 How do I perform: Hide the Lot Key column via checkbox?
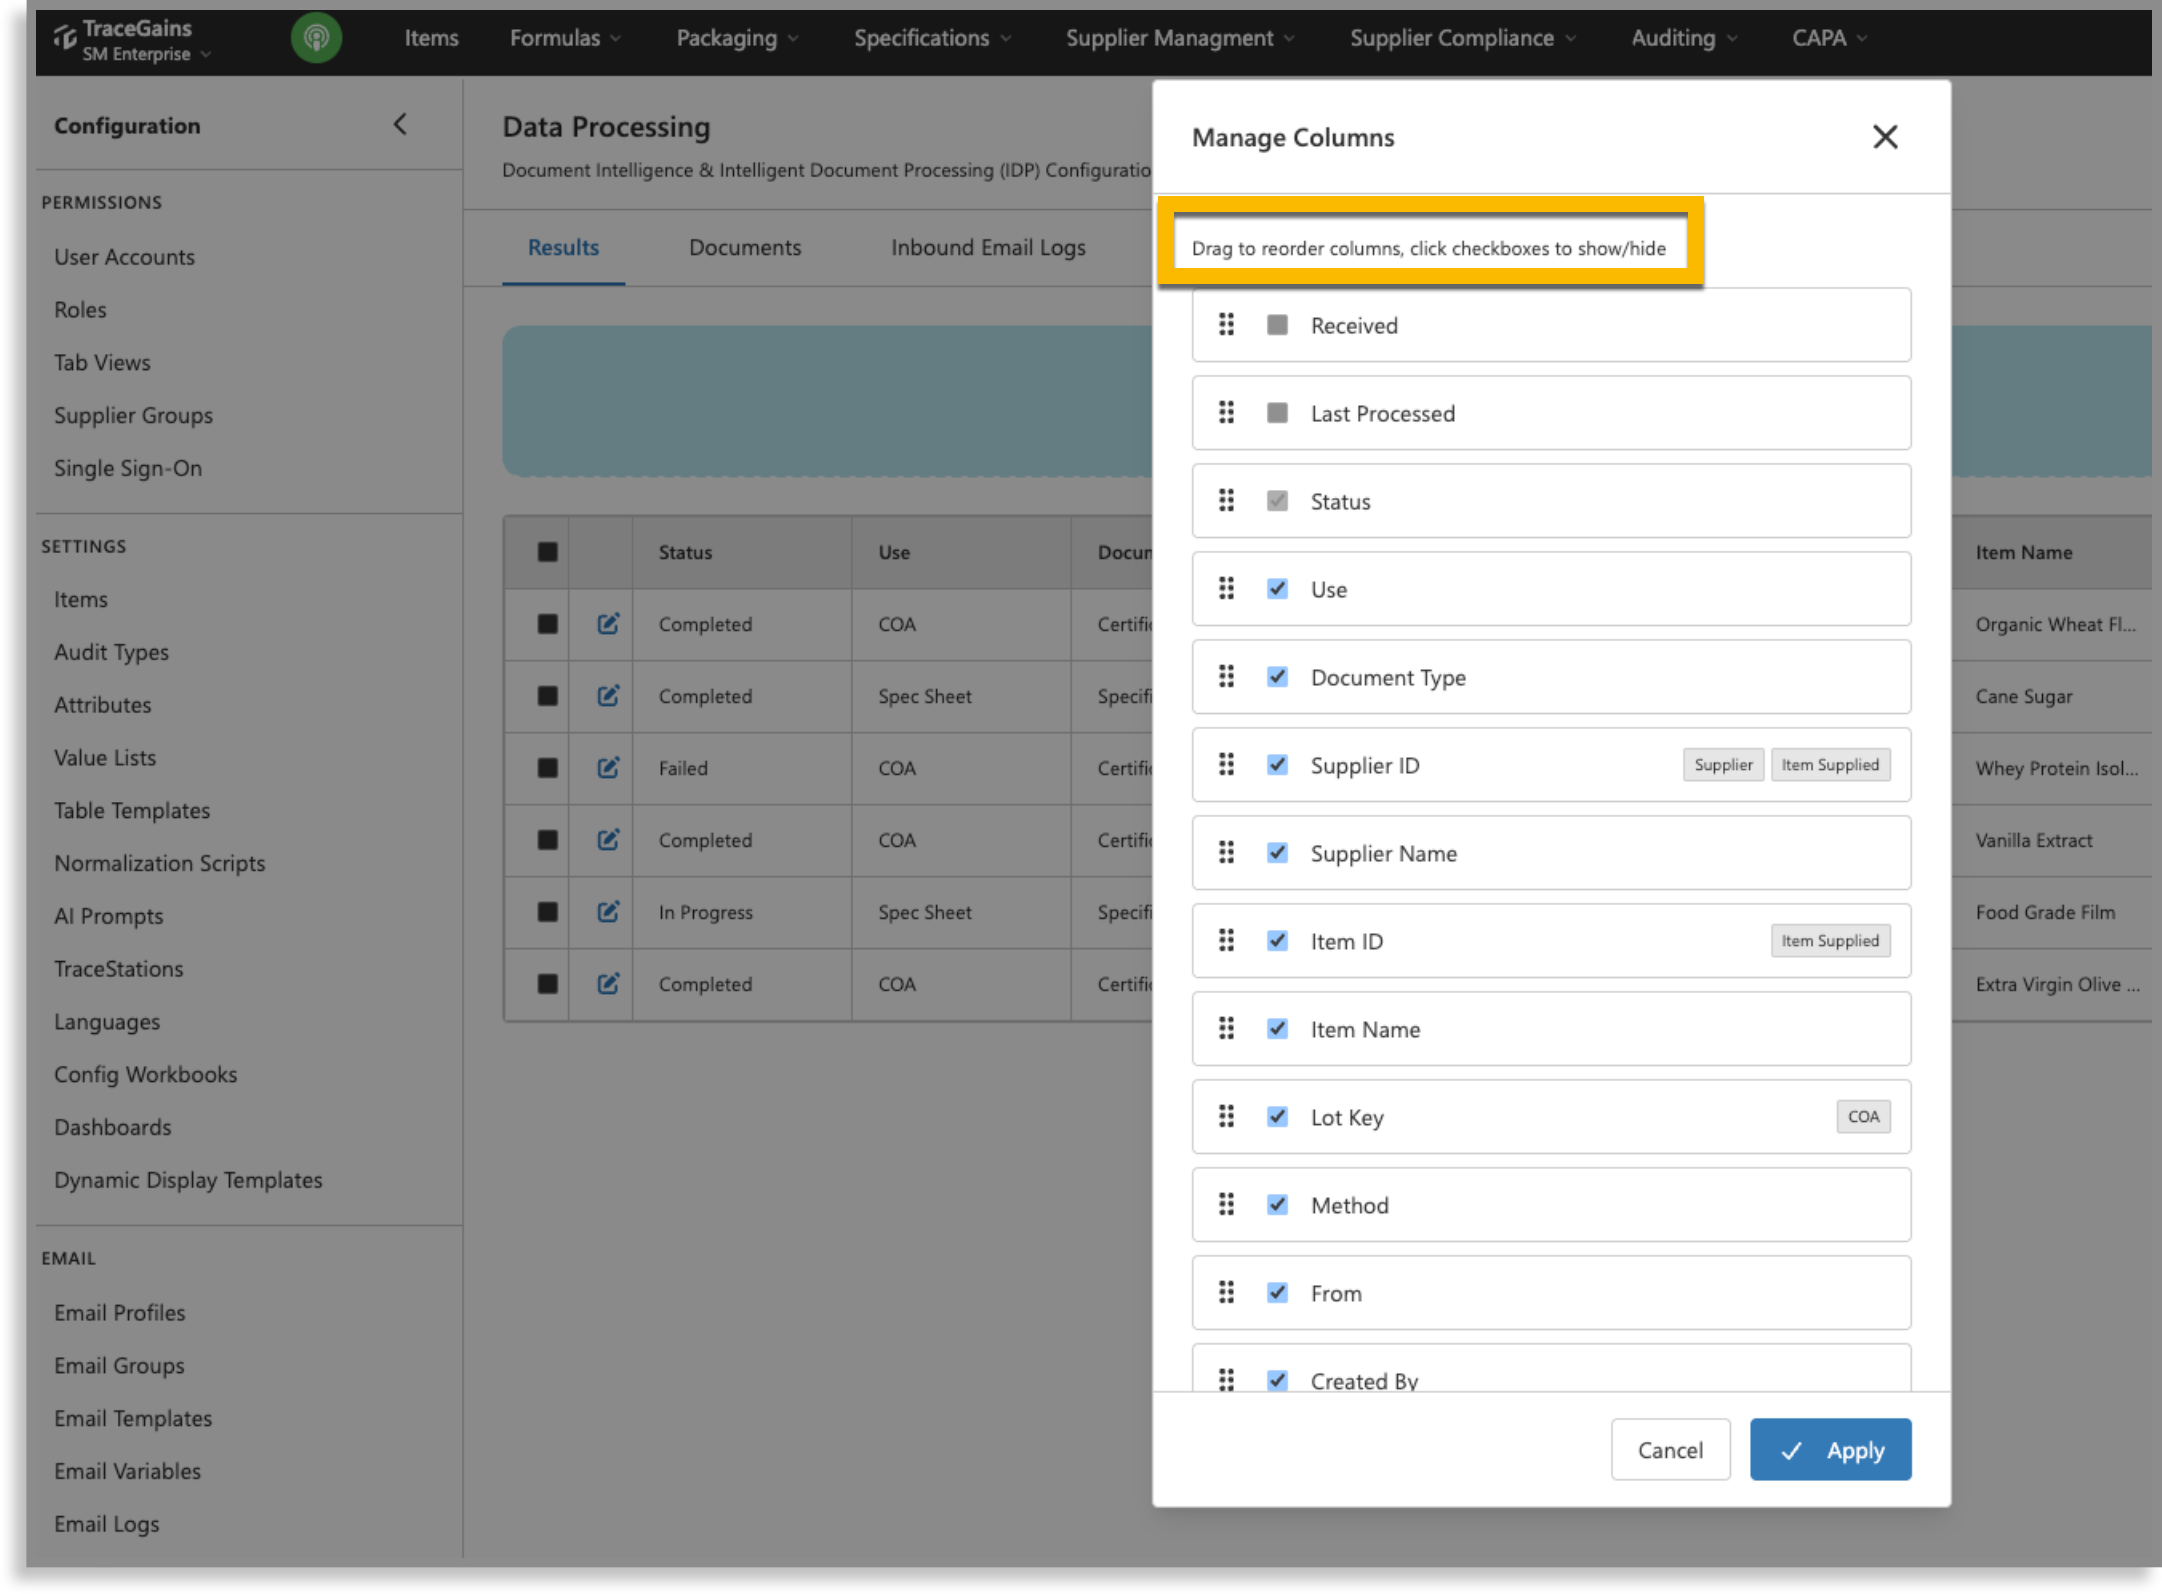(1277, 1117)
